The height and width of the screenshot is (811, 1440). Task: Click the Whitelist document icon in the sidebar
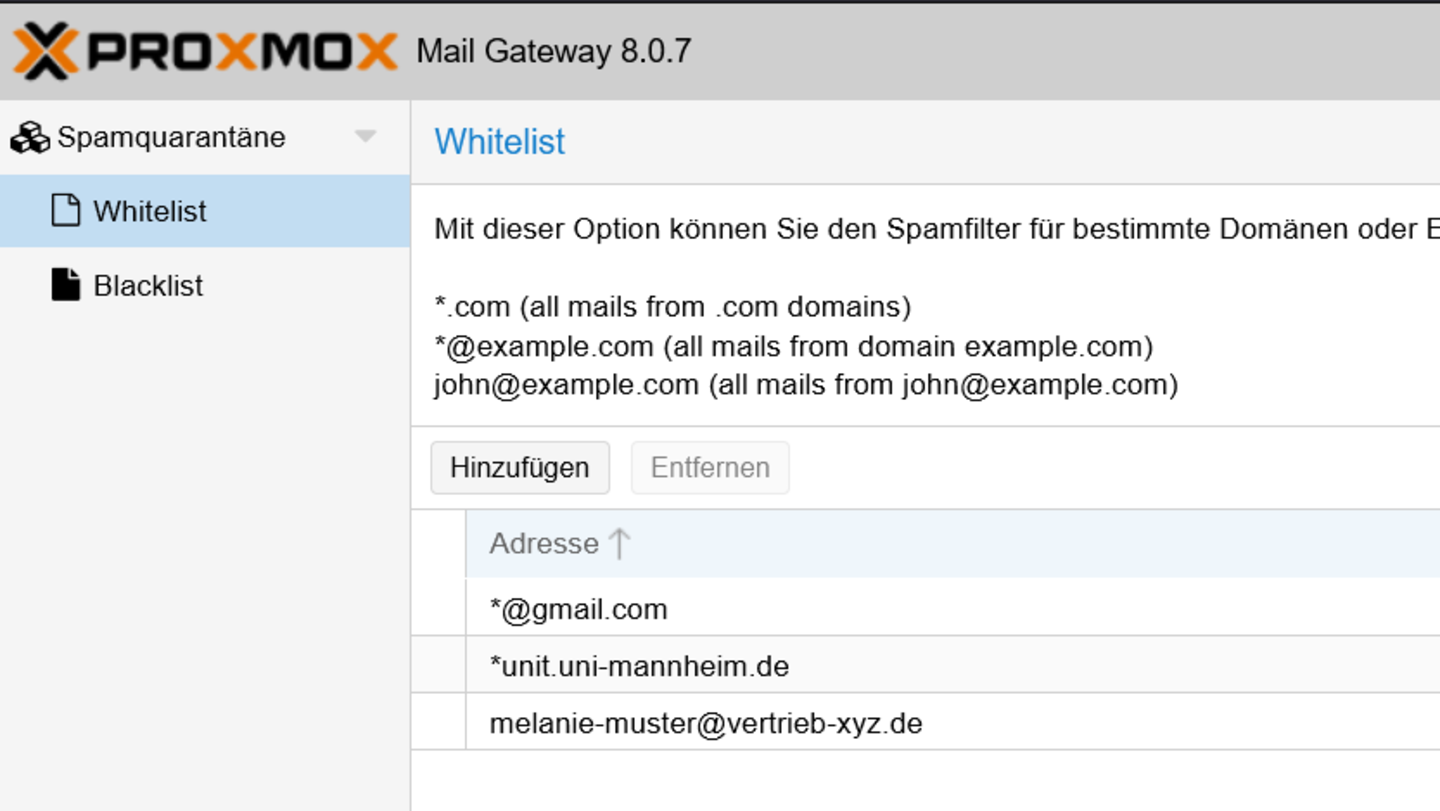point(66,211)
